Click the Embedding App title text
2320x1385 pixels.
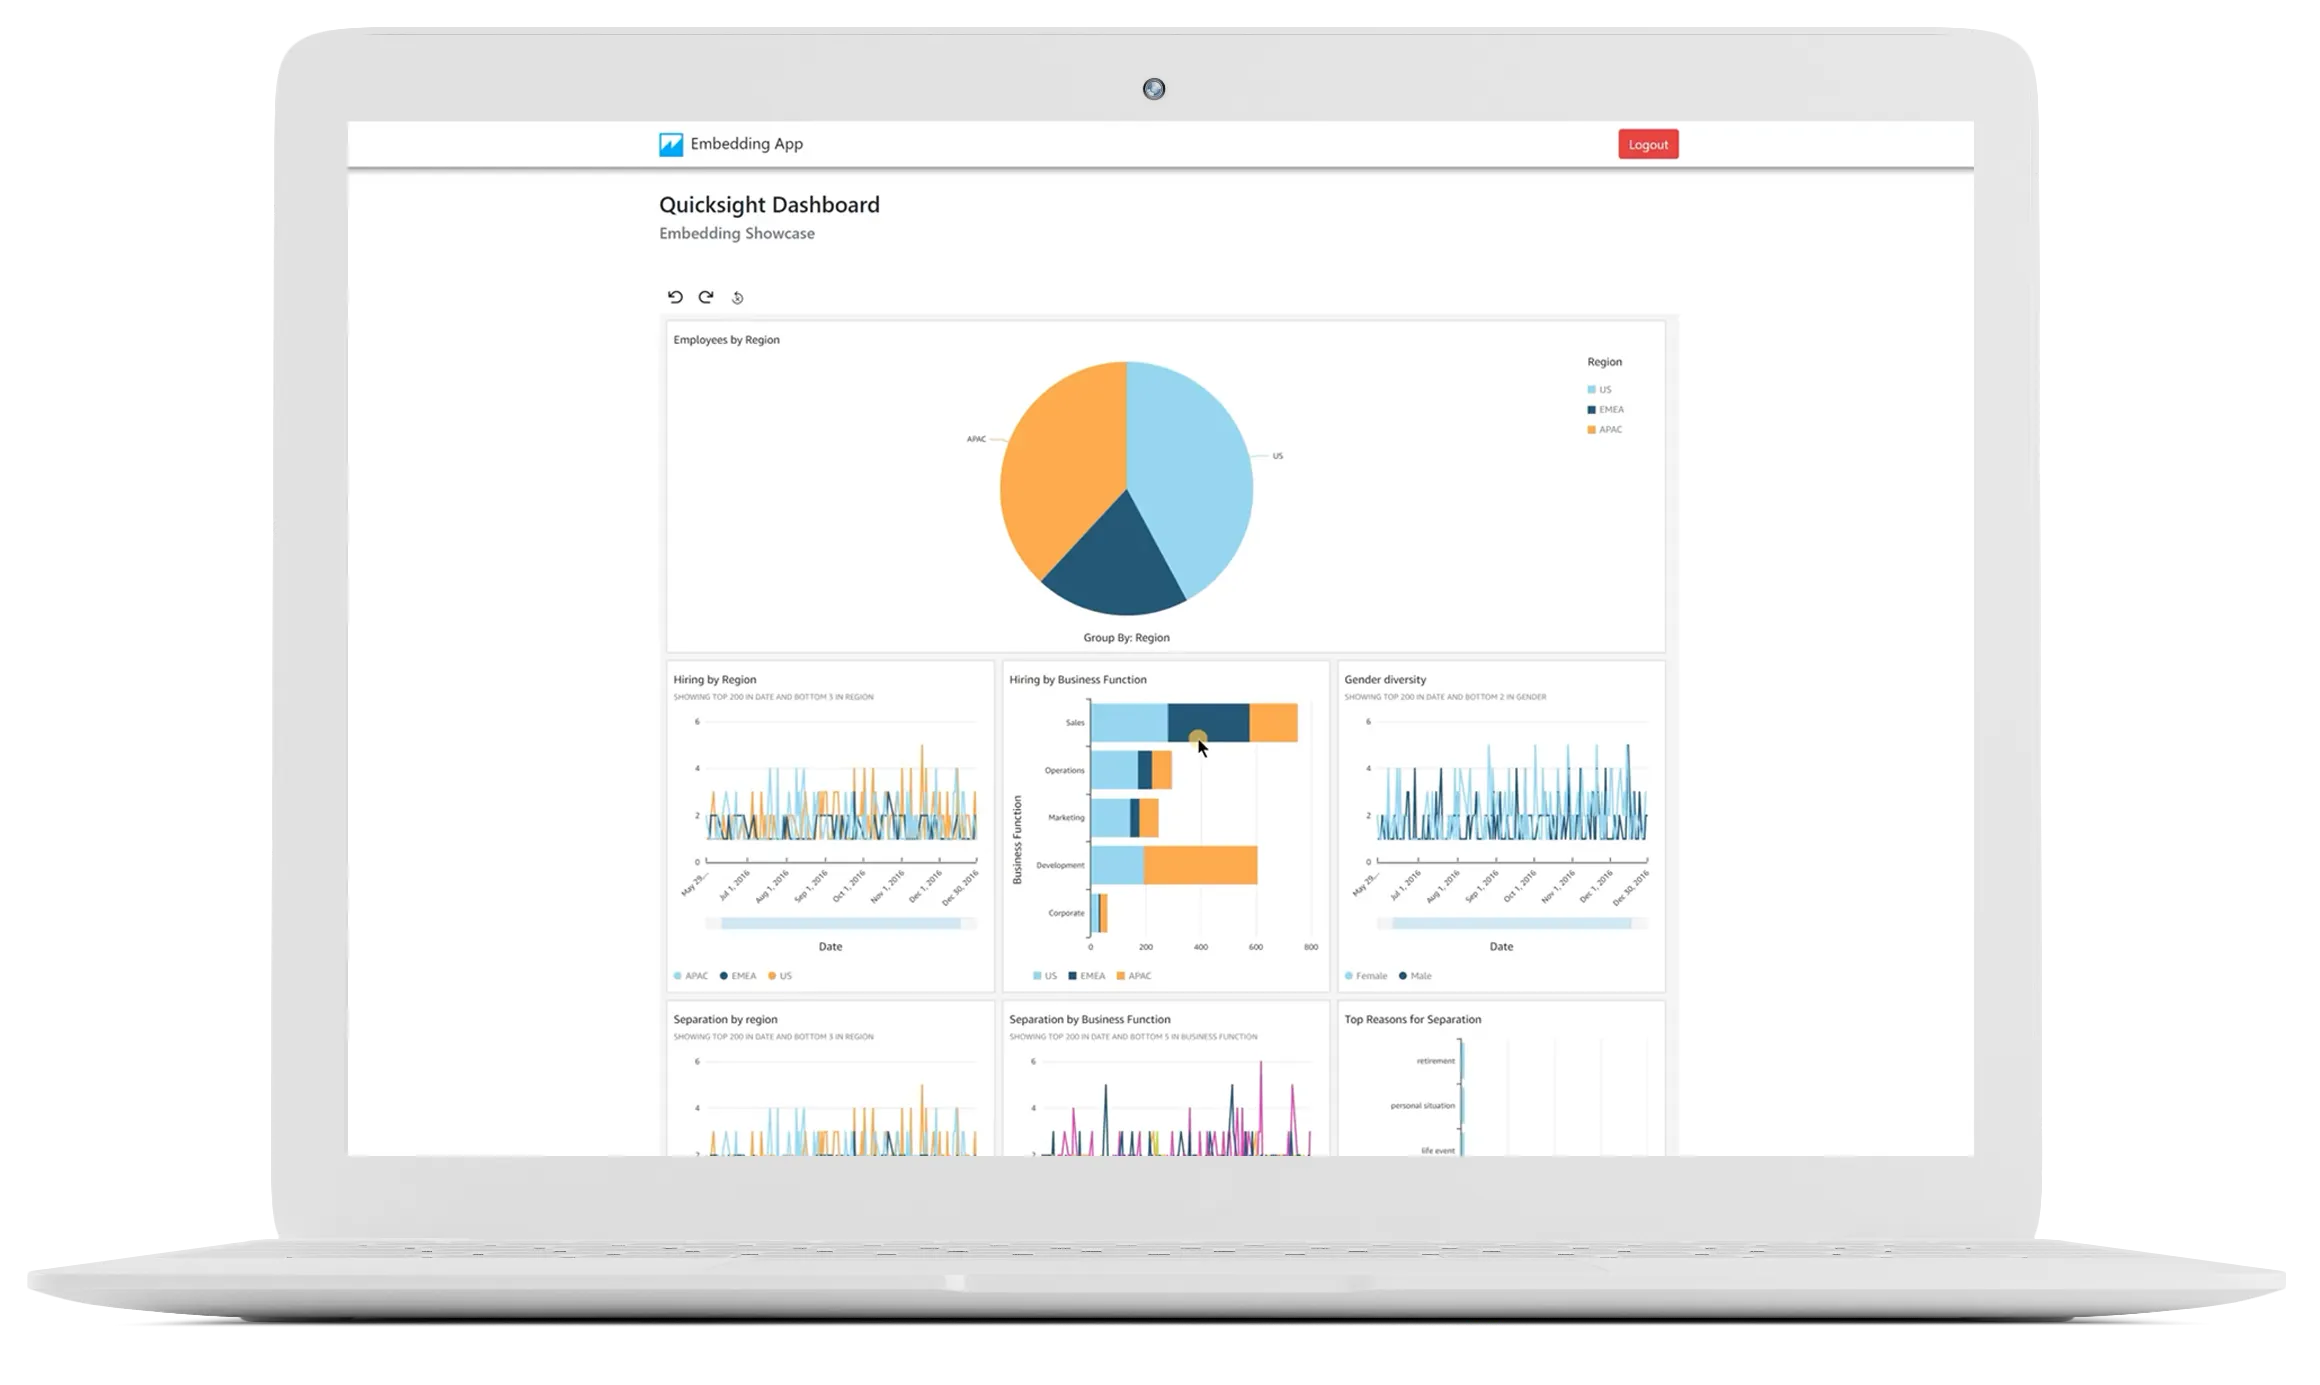click(746, 143)
